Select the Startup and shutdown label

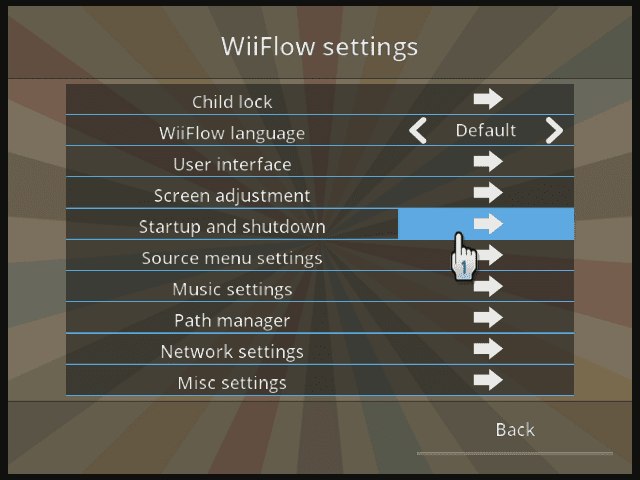(232, 226)
